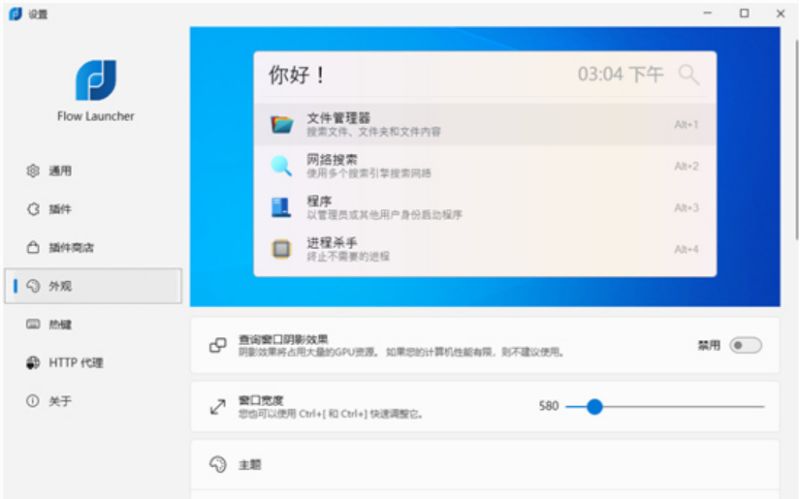
Task: Click the 文件管理器 folder icon in preview
Action: [x=282, y=125]
